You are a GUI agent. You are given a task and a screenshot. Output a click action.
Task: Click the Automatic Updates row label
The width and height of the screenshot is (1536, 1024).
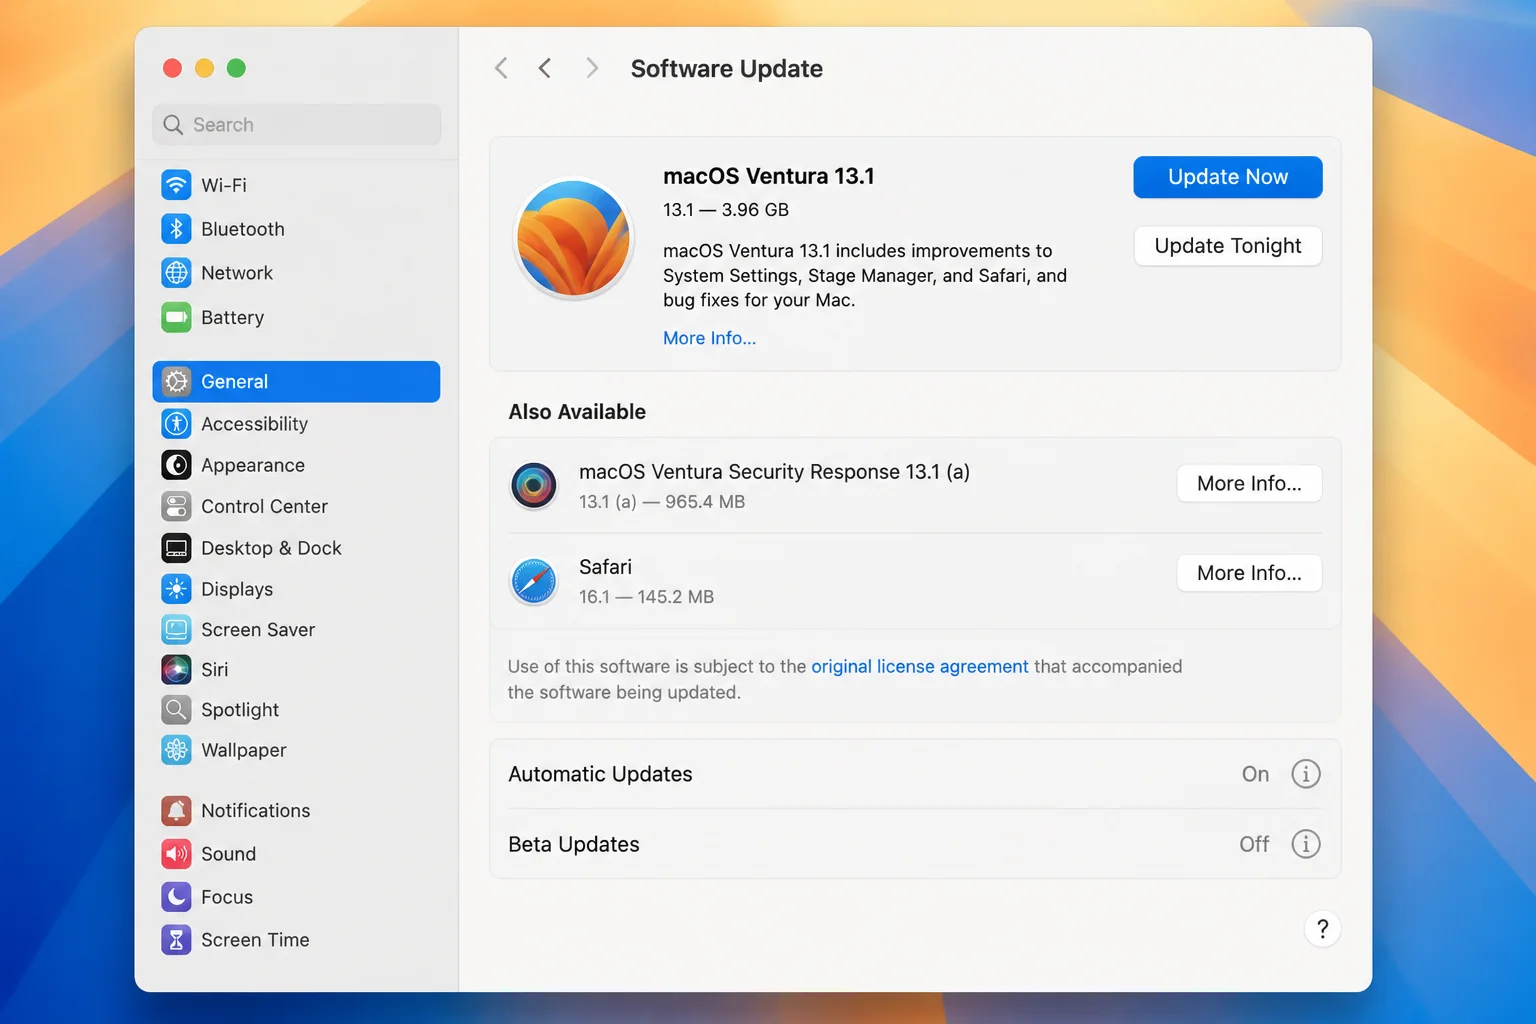600,774
